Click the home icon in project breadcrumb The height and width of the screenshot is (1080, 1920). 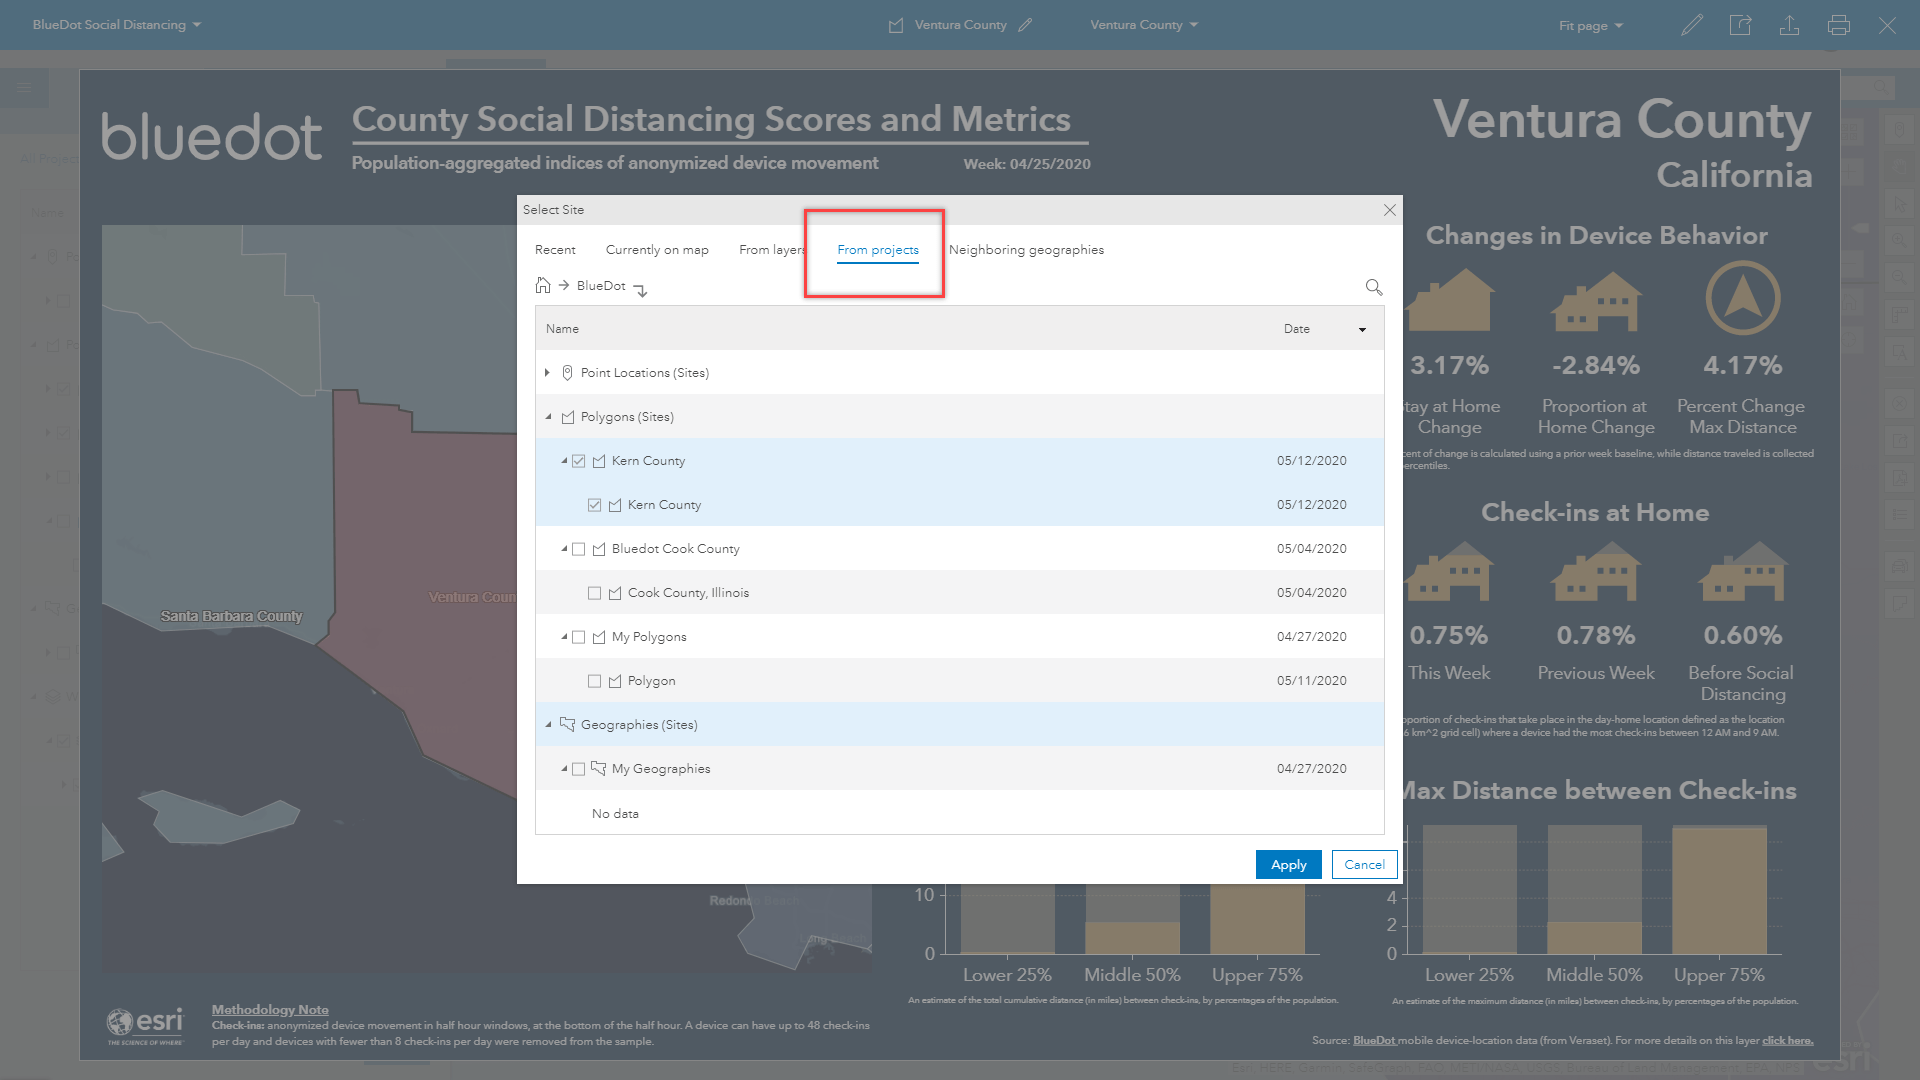tap(543, 286)
